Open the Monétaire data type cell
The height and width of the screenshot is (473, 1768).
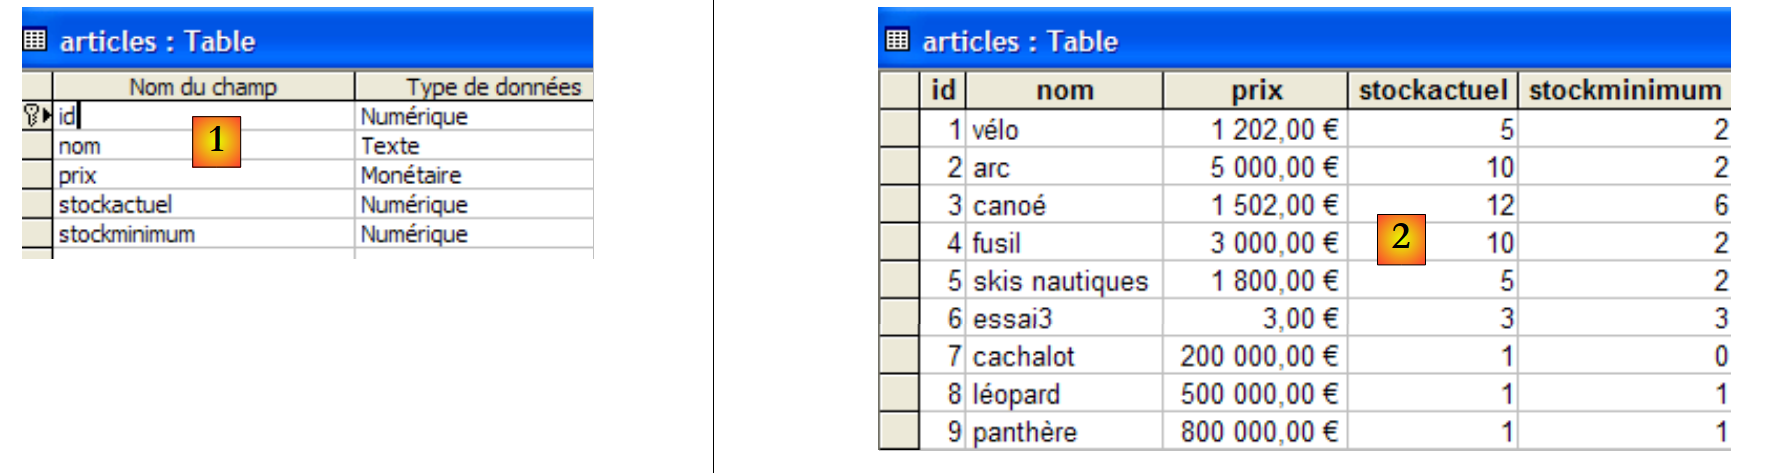tap(474, 175)
